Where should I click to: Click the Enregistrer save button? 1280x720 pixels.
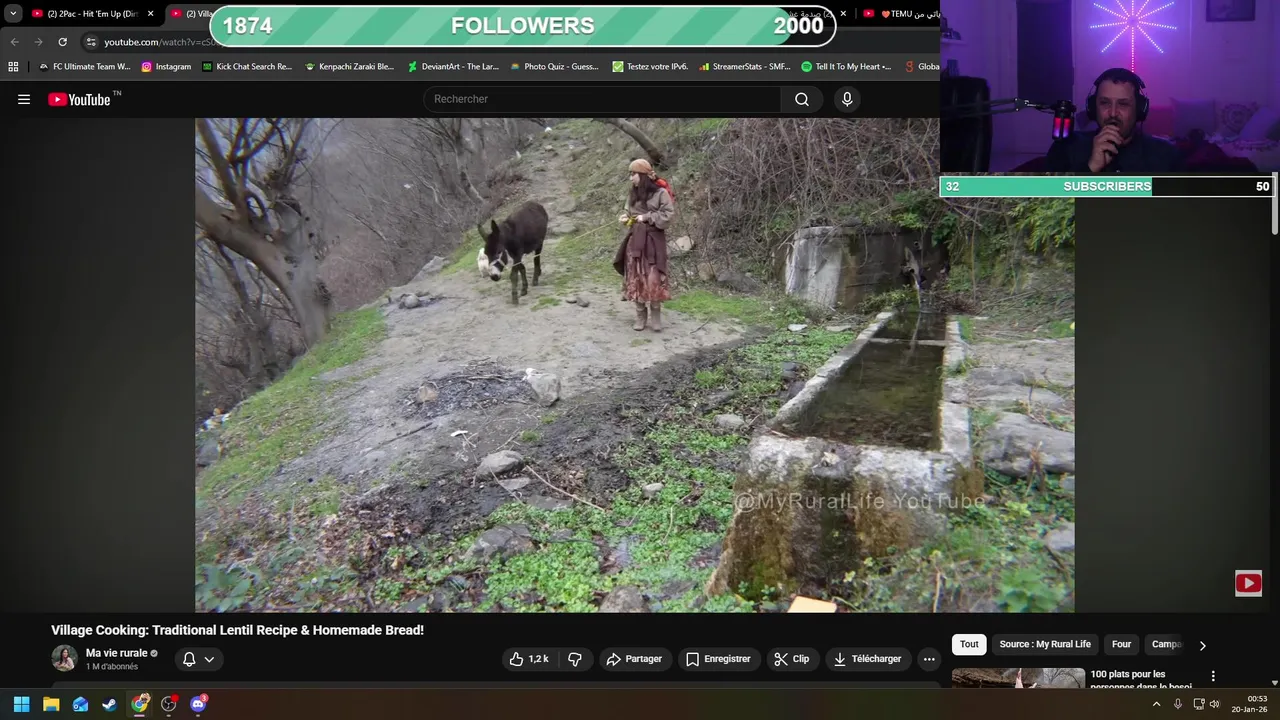point(718,659)
